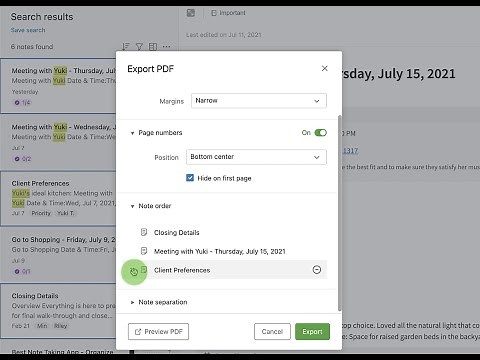Open Meeting with Yuki Wednesday note card

pos(58,143)
